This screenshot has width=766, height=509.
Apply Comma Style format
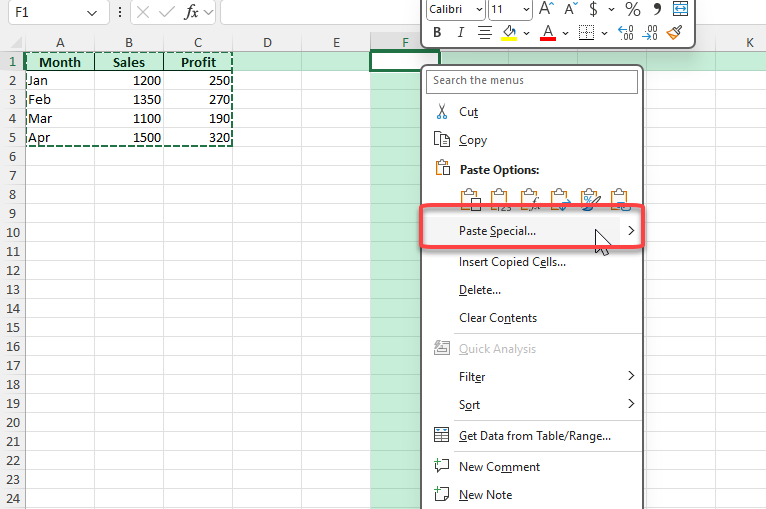tap(657, 9)
